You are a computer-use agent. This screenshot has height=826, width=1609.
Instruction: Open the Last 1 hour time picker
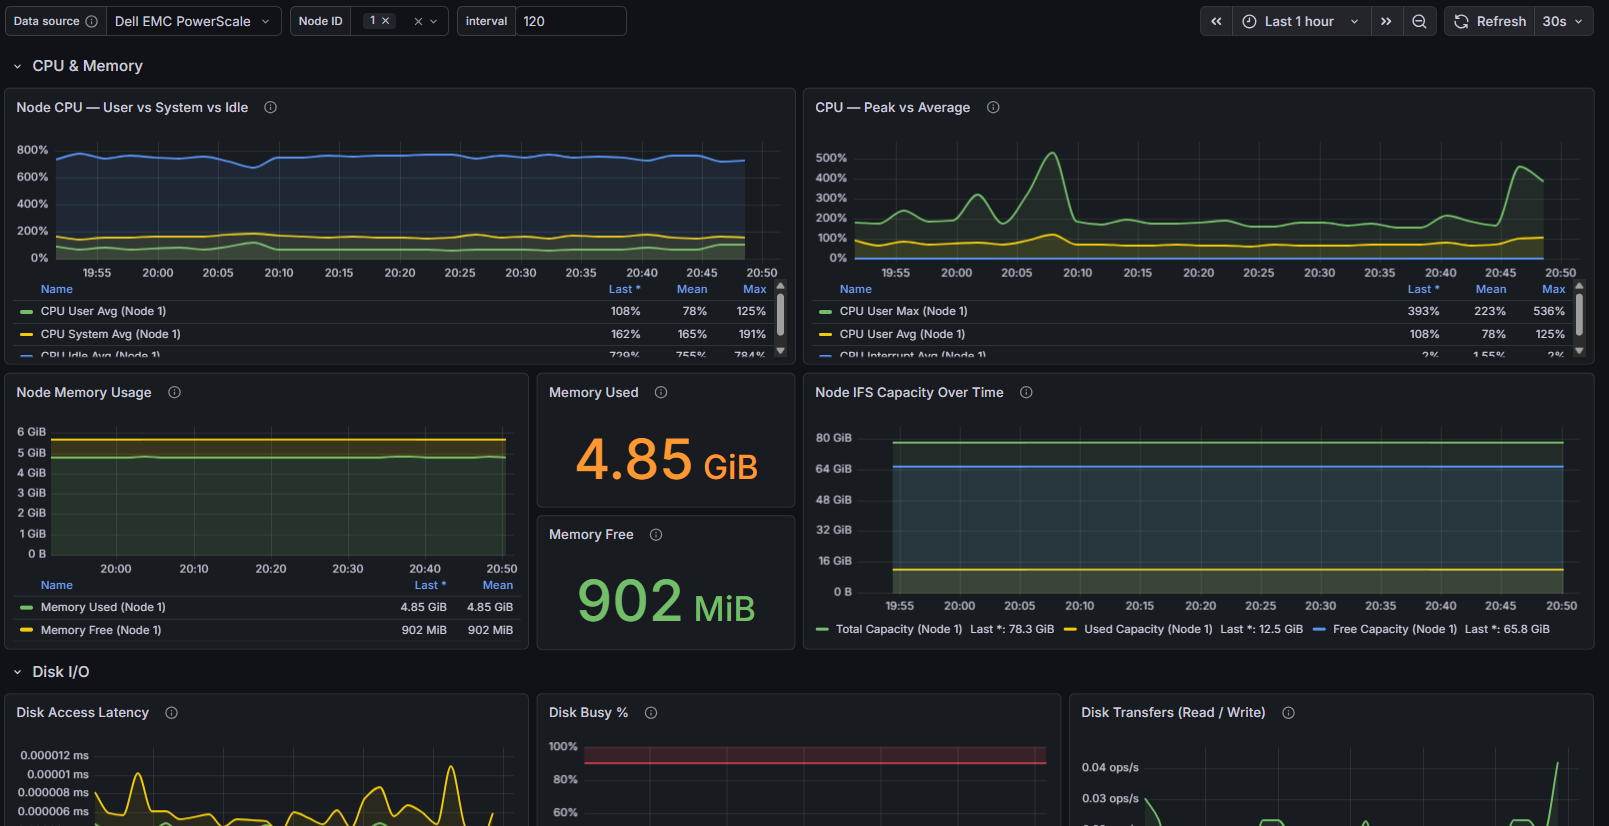tap(1301, 21)
